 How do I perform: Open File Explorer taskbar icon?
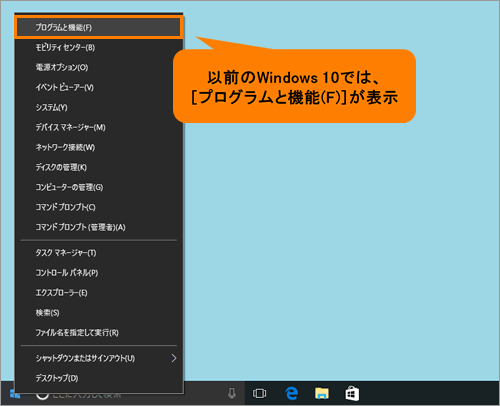coord(322,394)
